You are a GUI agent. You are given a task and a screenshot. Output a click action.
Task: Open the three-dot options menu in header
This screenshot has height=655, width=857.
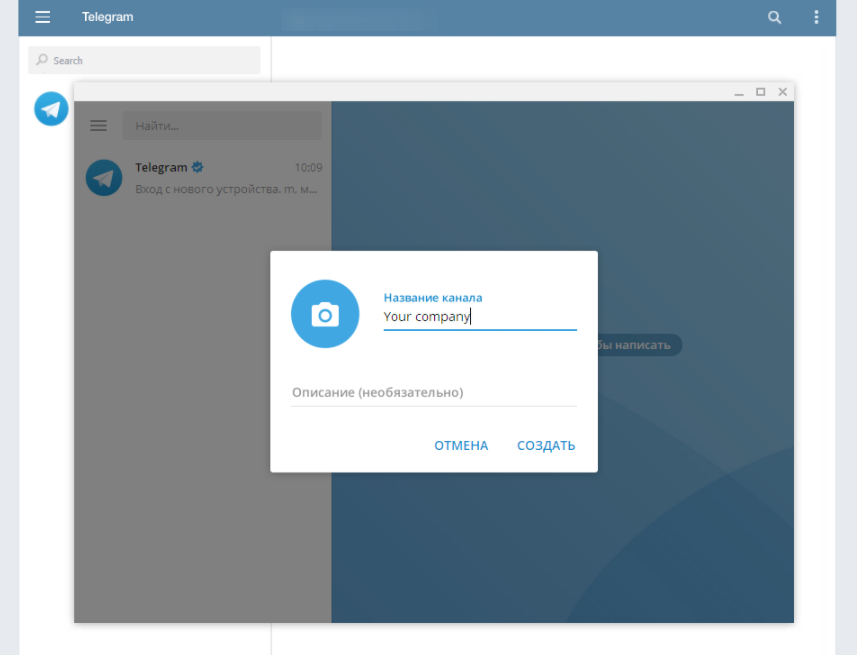click(816, 17)
